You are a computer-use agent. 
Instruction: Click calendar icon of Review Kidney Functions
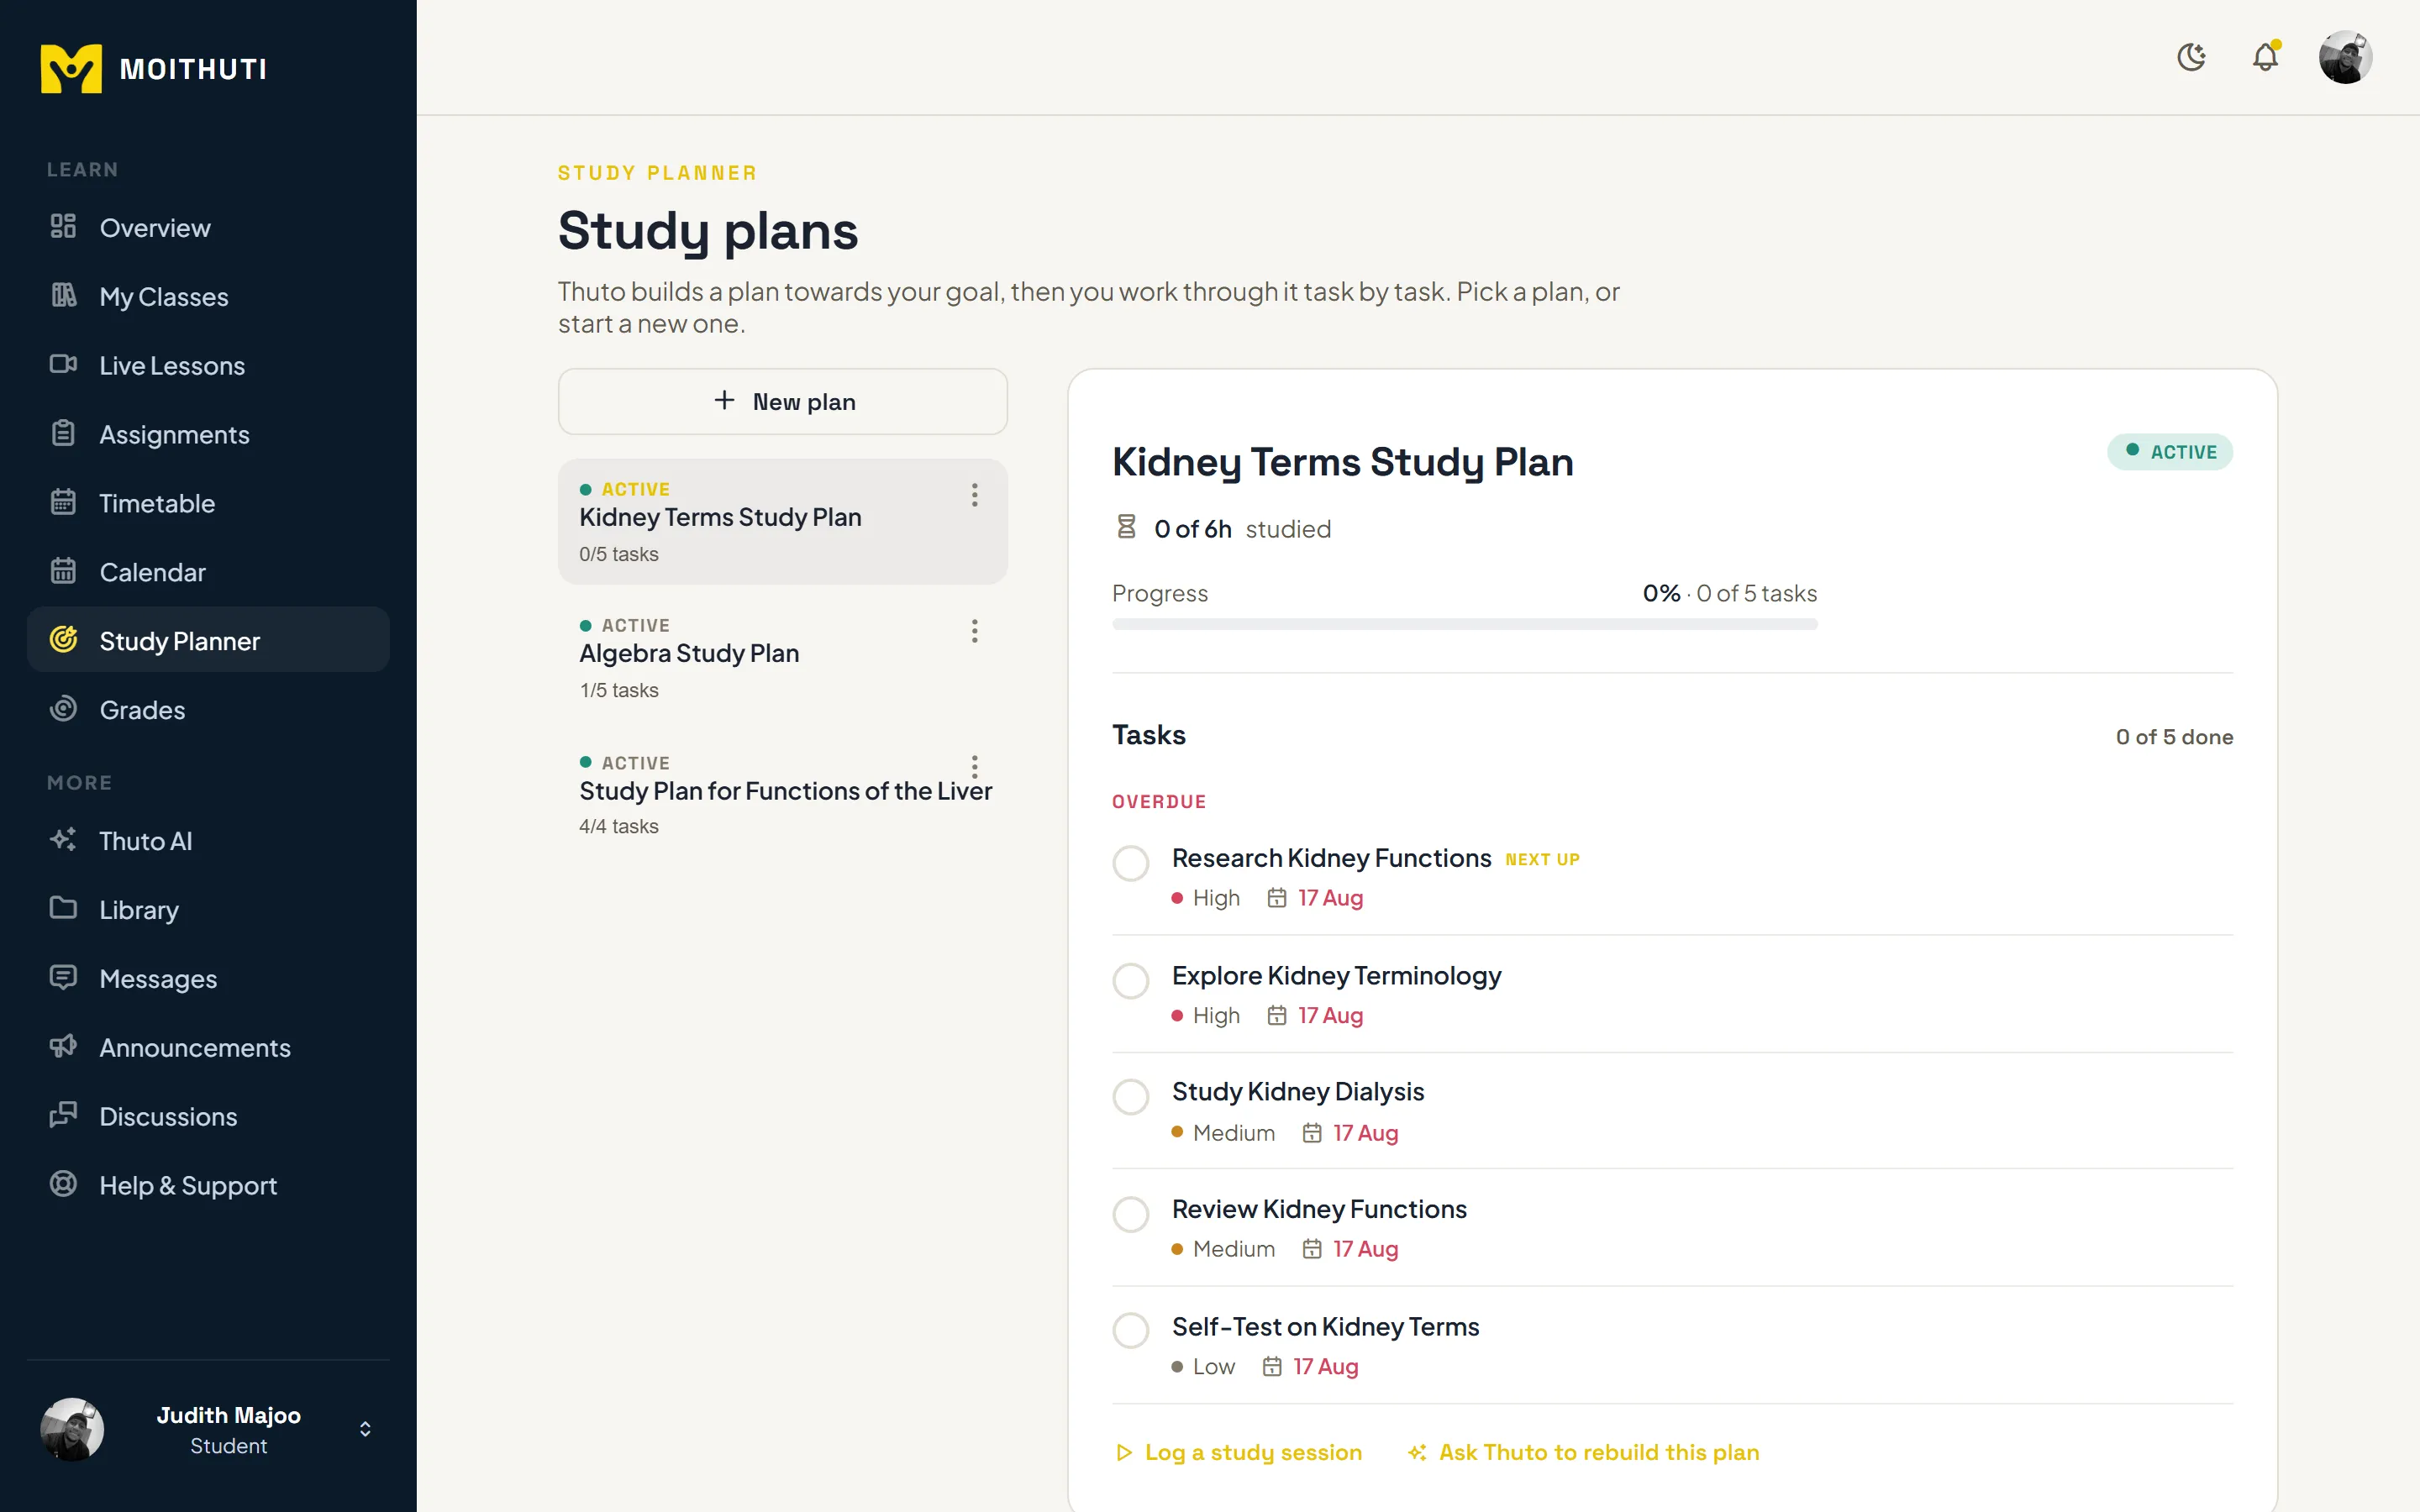[x=1311, y=1249]
